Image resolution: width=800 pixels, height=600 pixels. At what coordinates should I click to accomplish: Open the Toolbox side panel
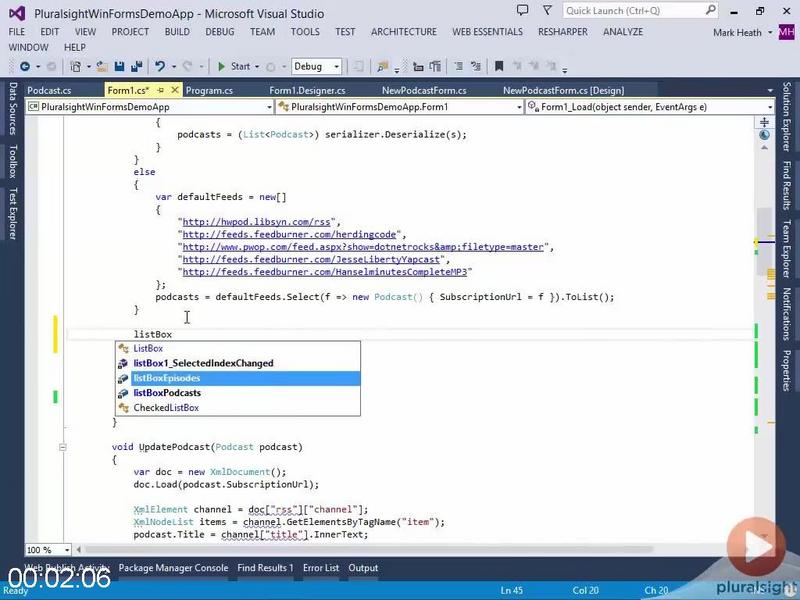[13, 161]
